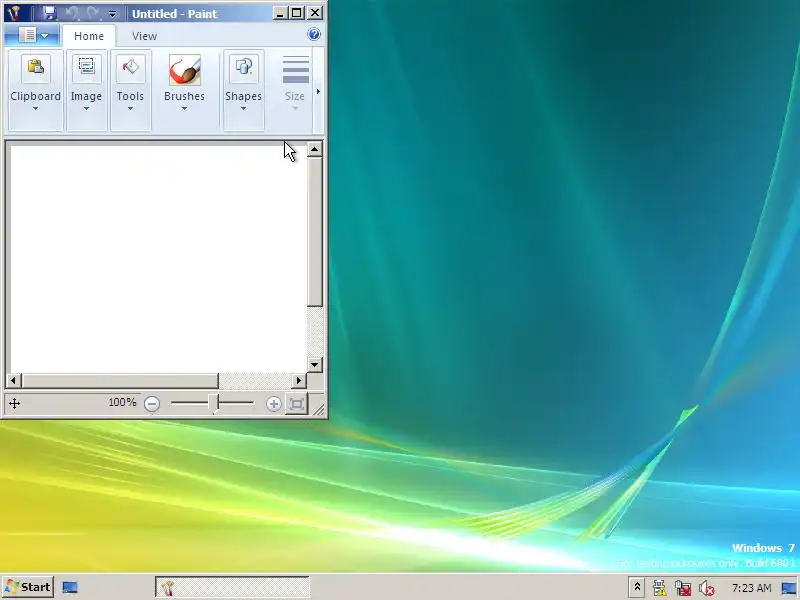This screenshot has width=800, height=600.
Task: Click the vertical scrollbar up arrow
Action: [314, 149]
